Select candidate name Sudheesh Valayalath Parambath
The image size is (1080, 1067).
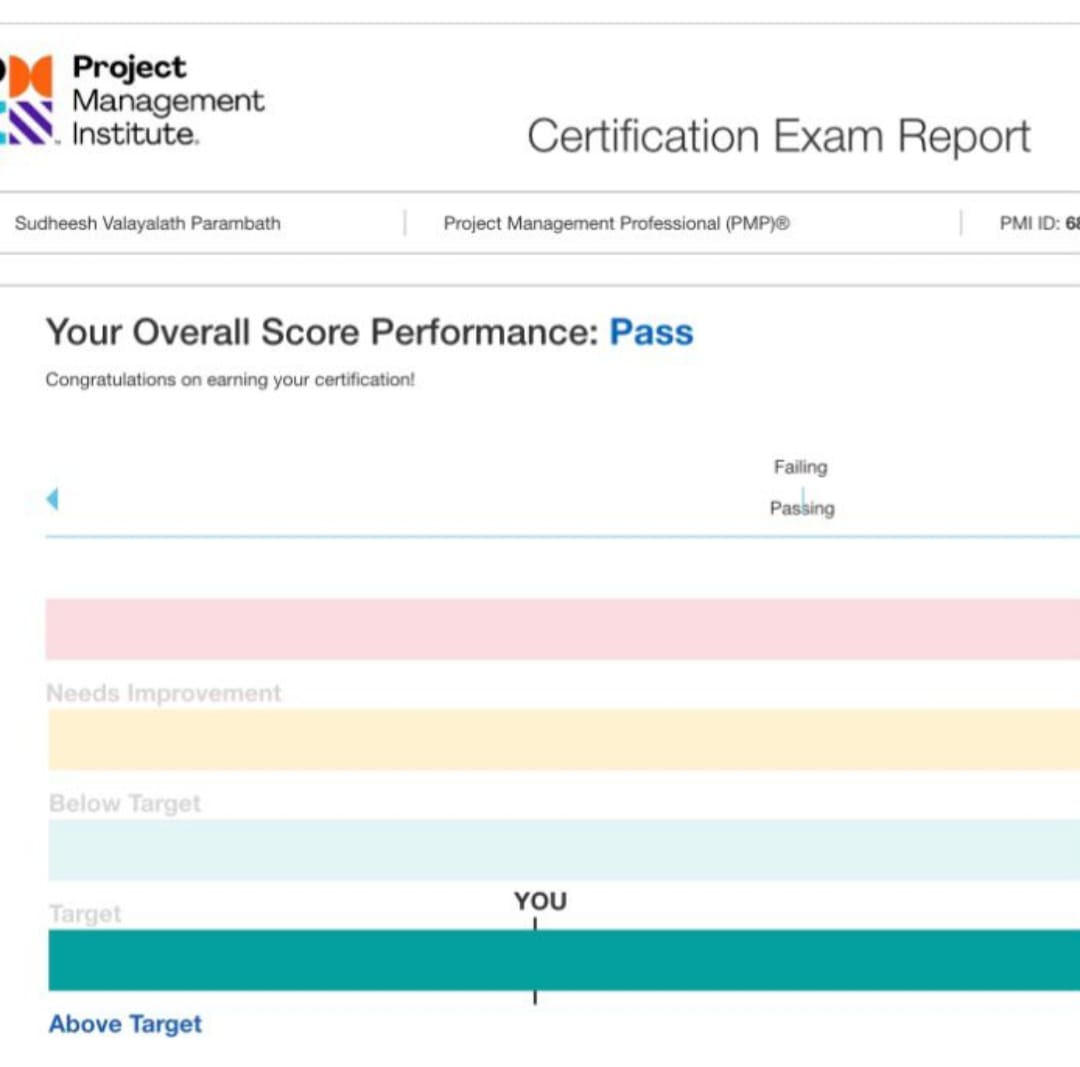tap(147, 224)
